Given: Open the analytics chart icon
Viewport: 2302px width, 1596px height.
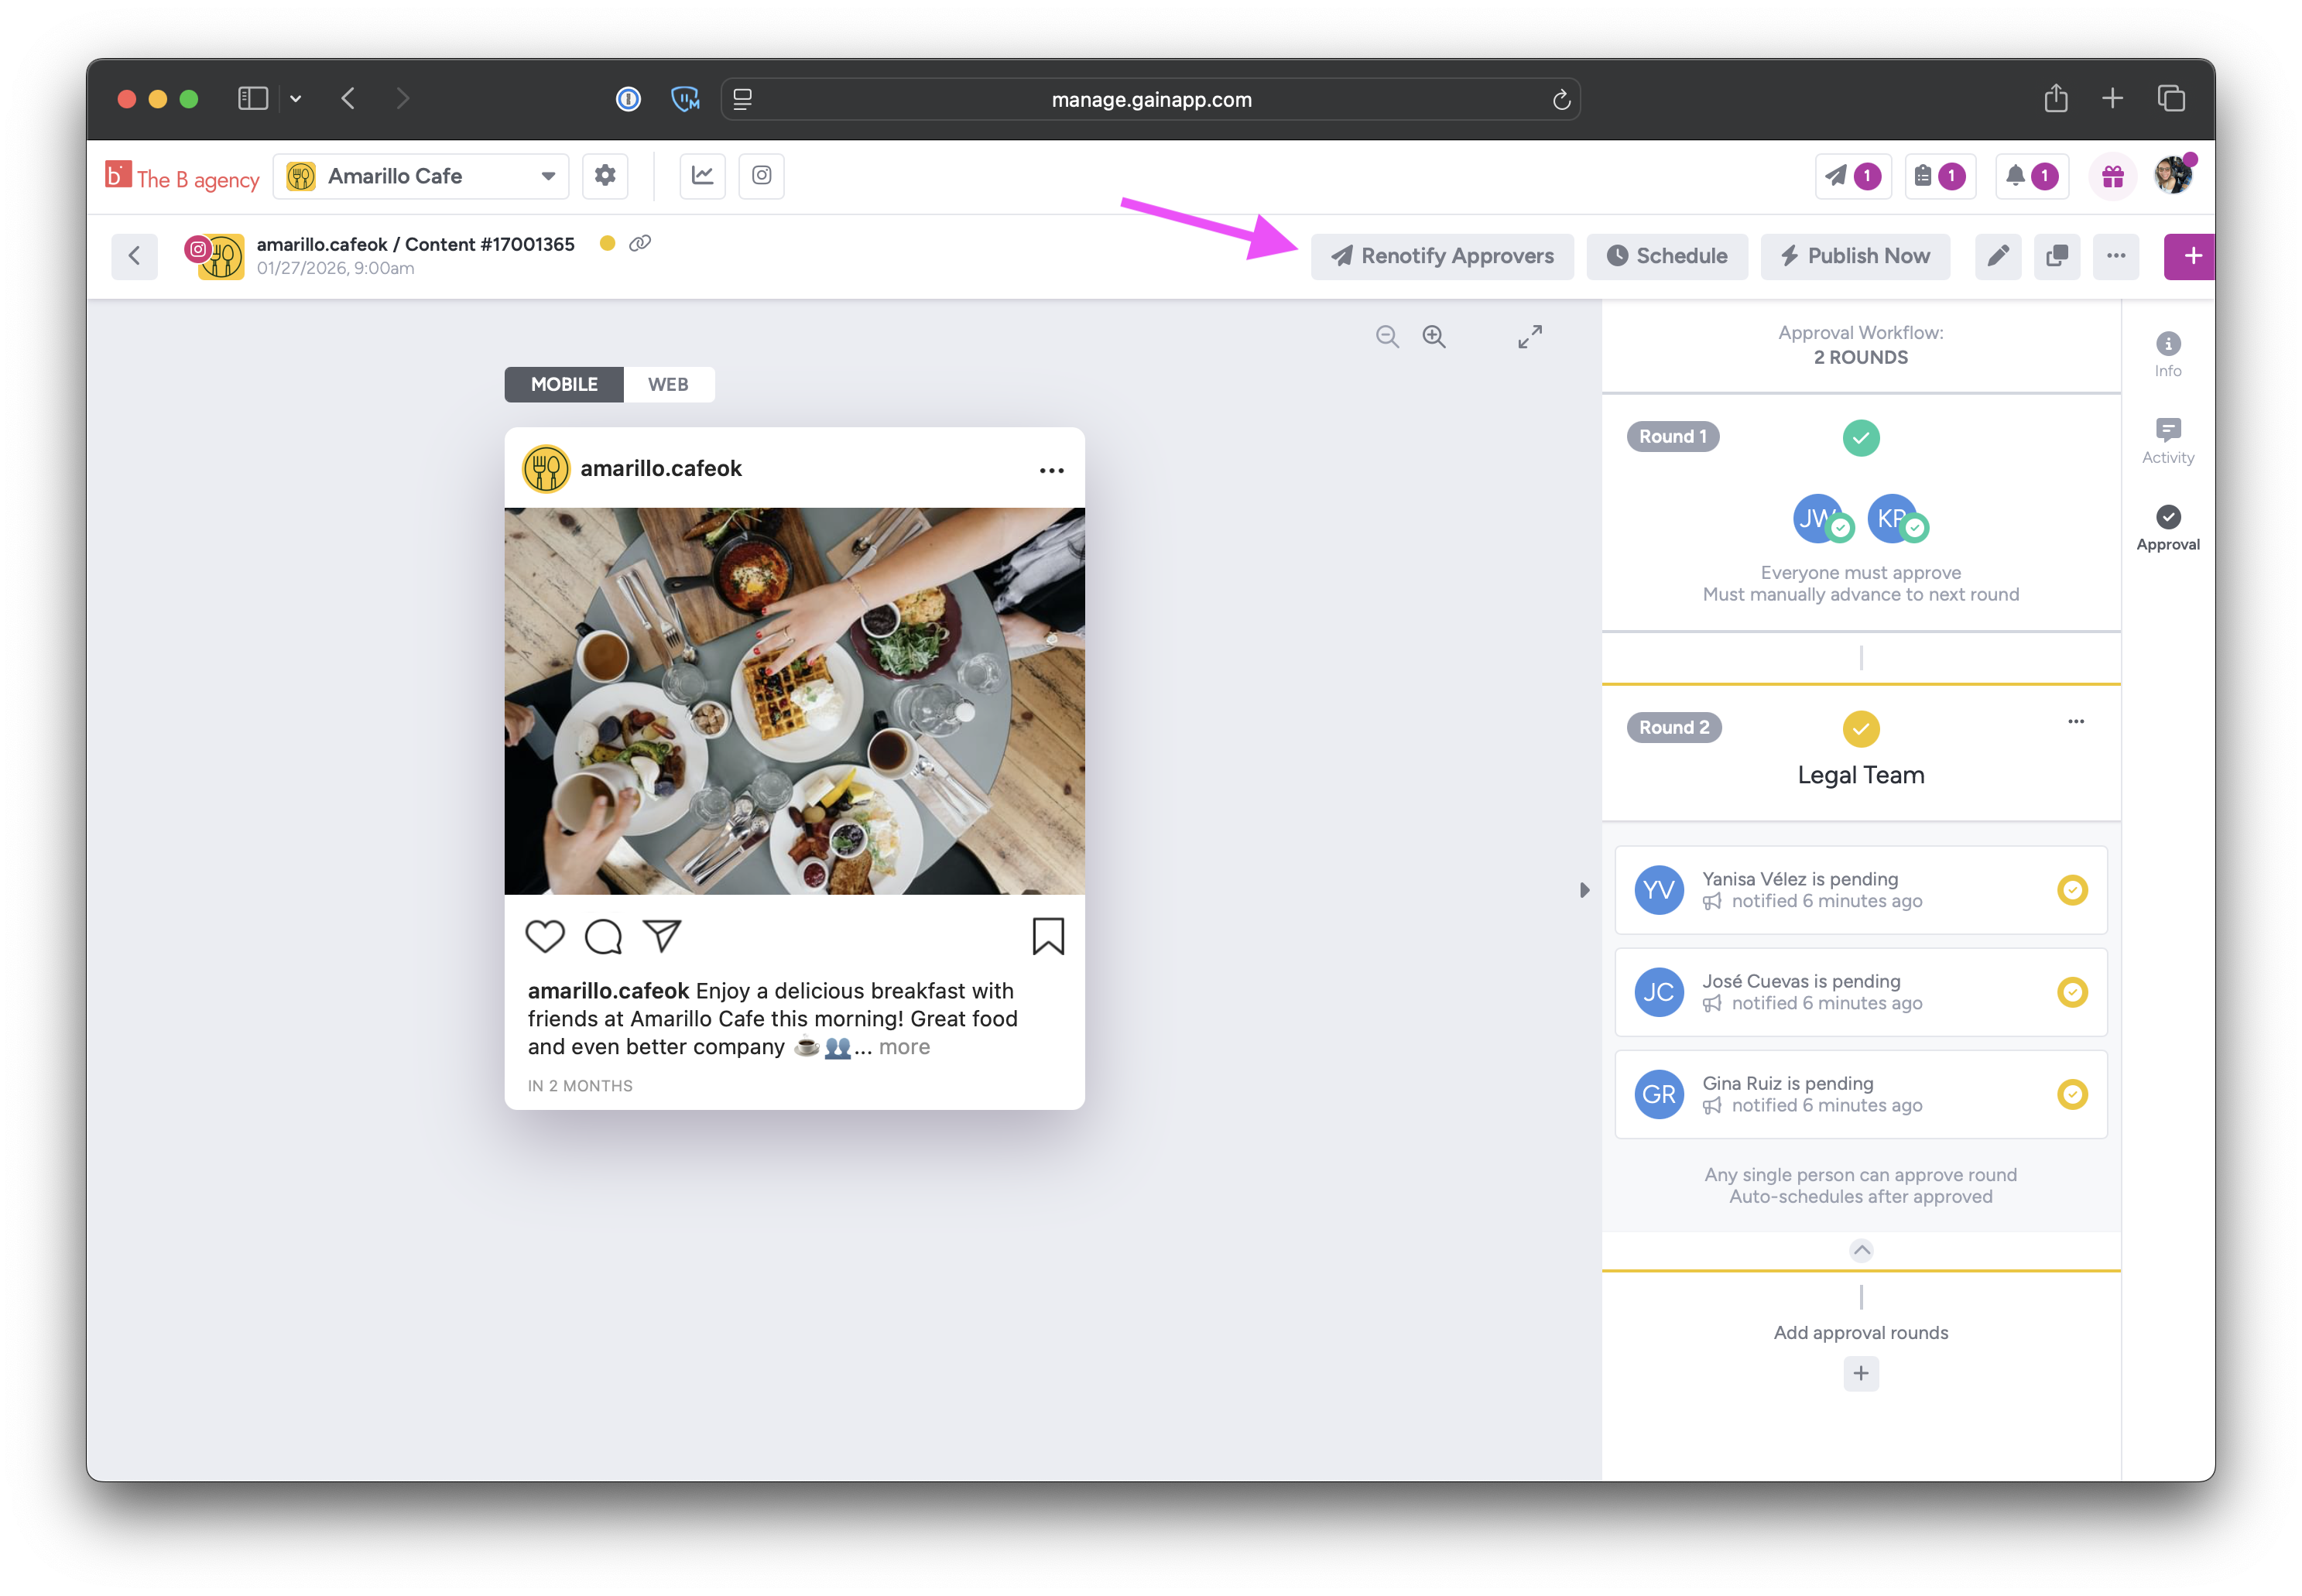Looking at the screenshot, I should point(702,176).
